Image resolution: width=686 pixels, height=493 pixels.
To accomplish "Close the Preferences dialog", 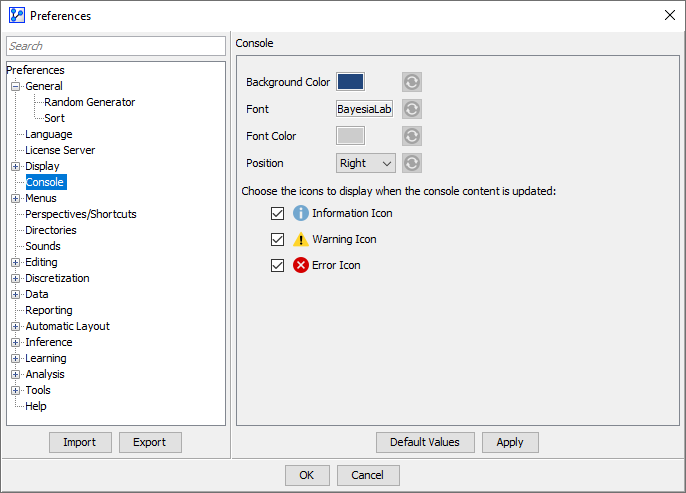I will pyautogui.click(x=669, y=15).
